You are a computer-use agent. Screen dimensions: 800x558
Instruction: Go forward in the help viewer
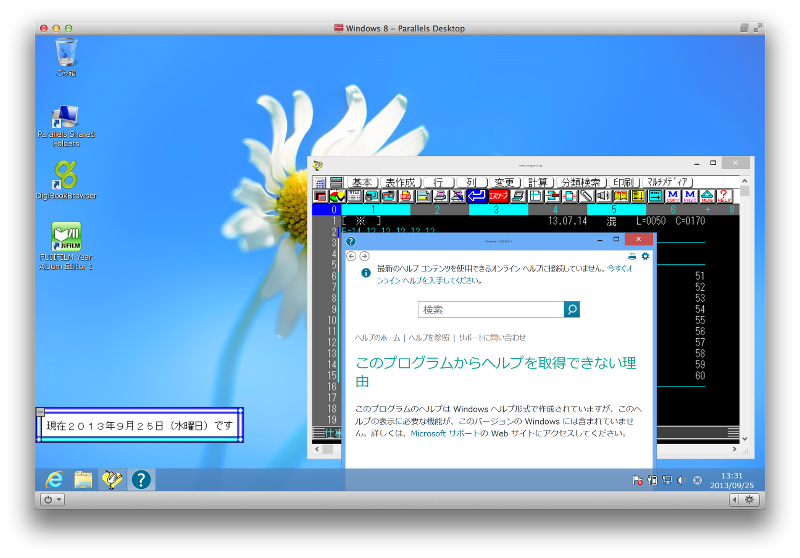tap(364, 256)
